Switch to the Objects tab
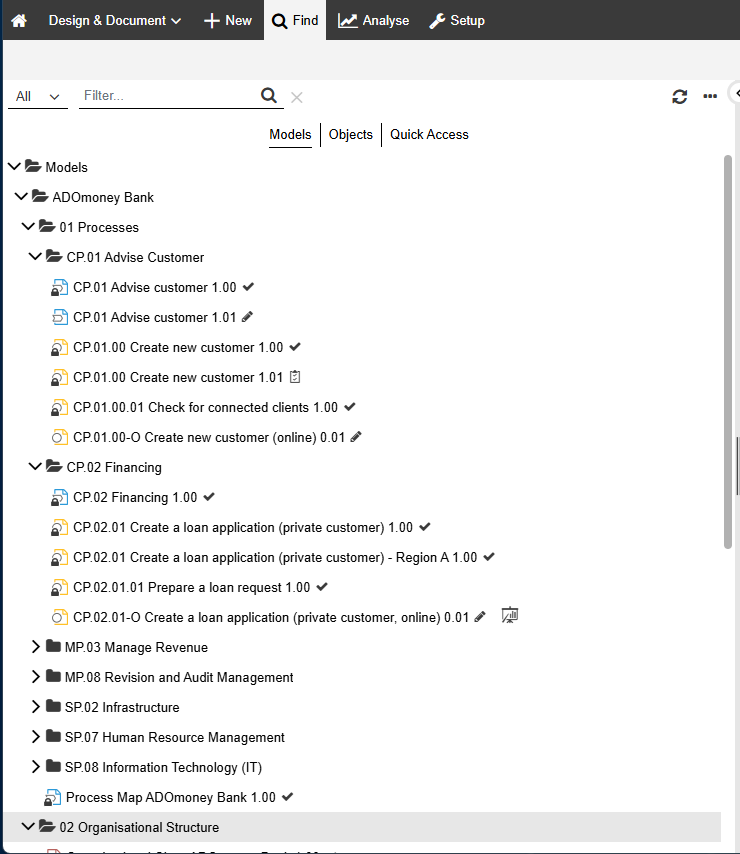 pos(350,134)
